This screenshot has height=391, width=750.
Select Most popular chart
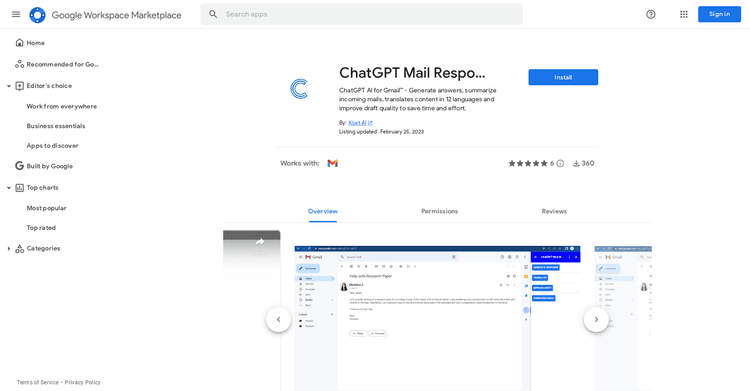46,208
